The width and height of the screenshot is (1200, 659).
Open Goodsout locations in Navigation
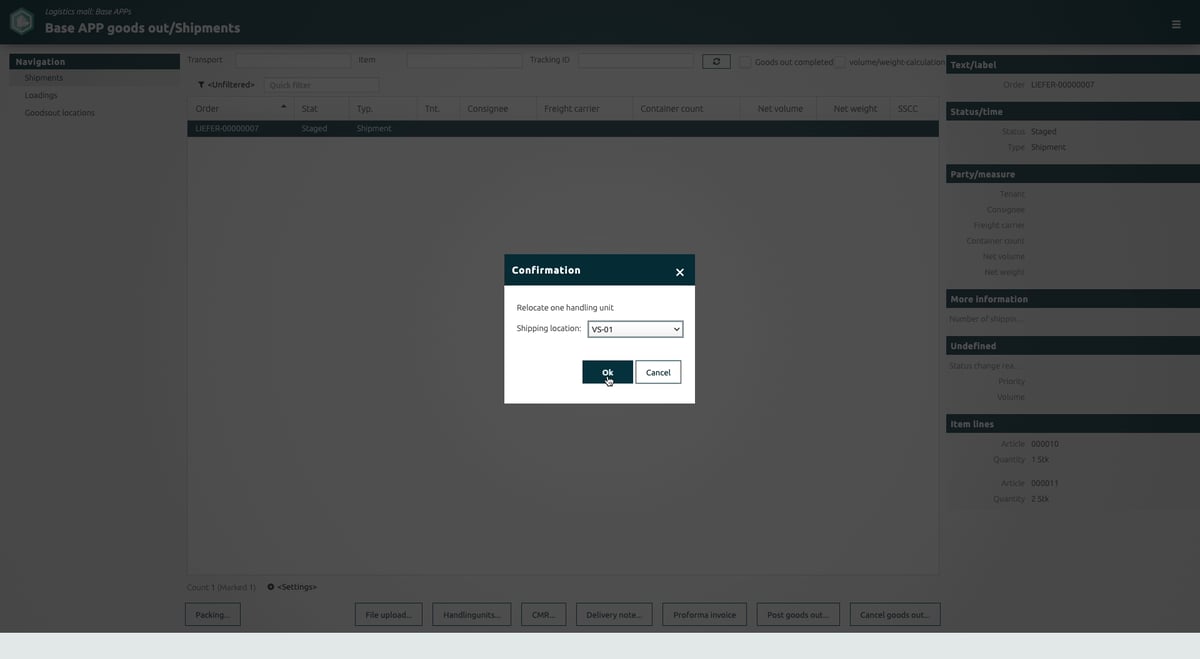point(60,113)
